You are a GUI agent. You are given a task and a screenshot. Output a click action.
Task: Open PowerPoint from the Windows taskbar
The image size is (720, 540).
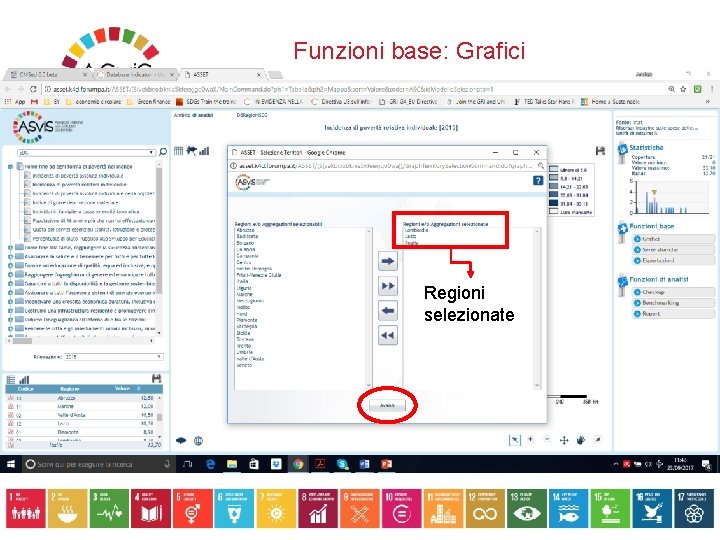pyautogui.click(x=386, y=464)
